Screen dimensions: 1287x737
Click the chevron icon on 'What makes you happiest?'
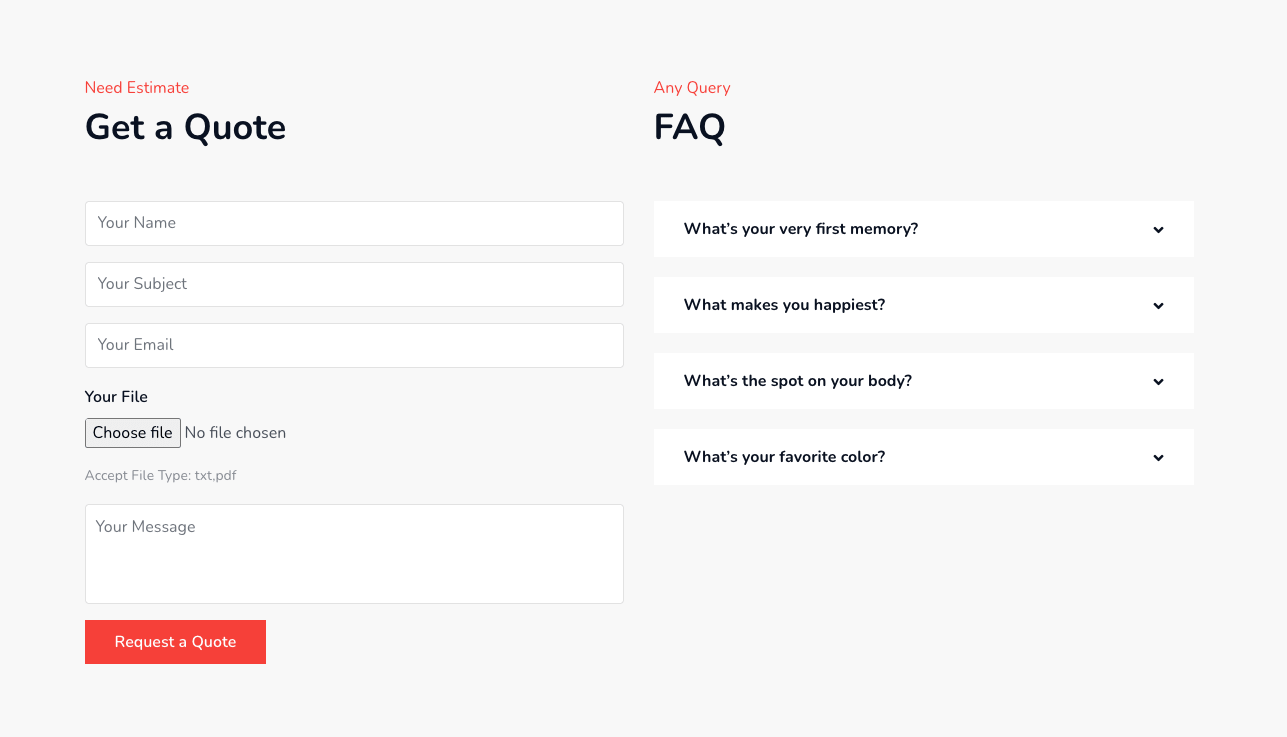[1158, 306]
